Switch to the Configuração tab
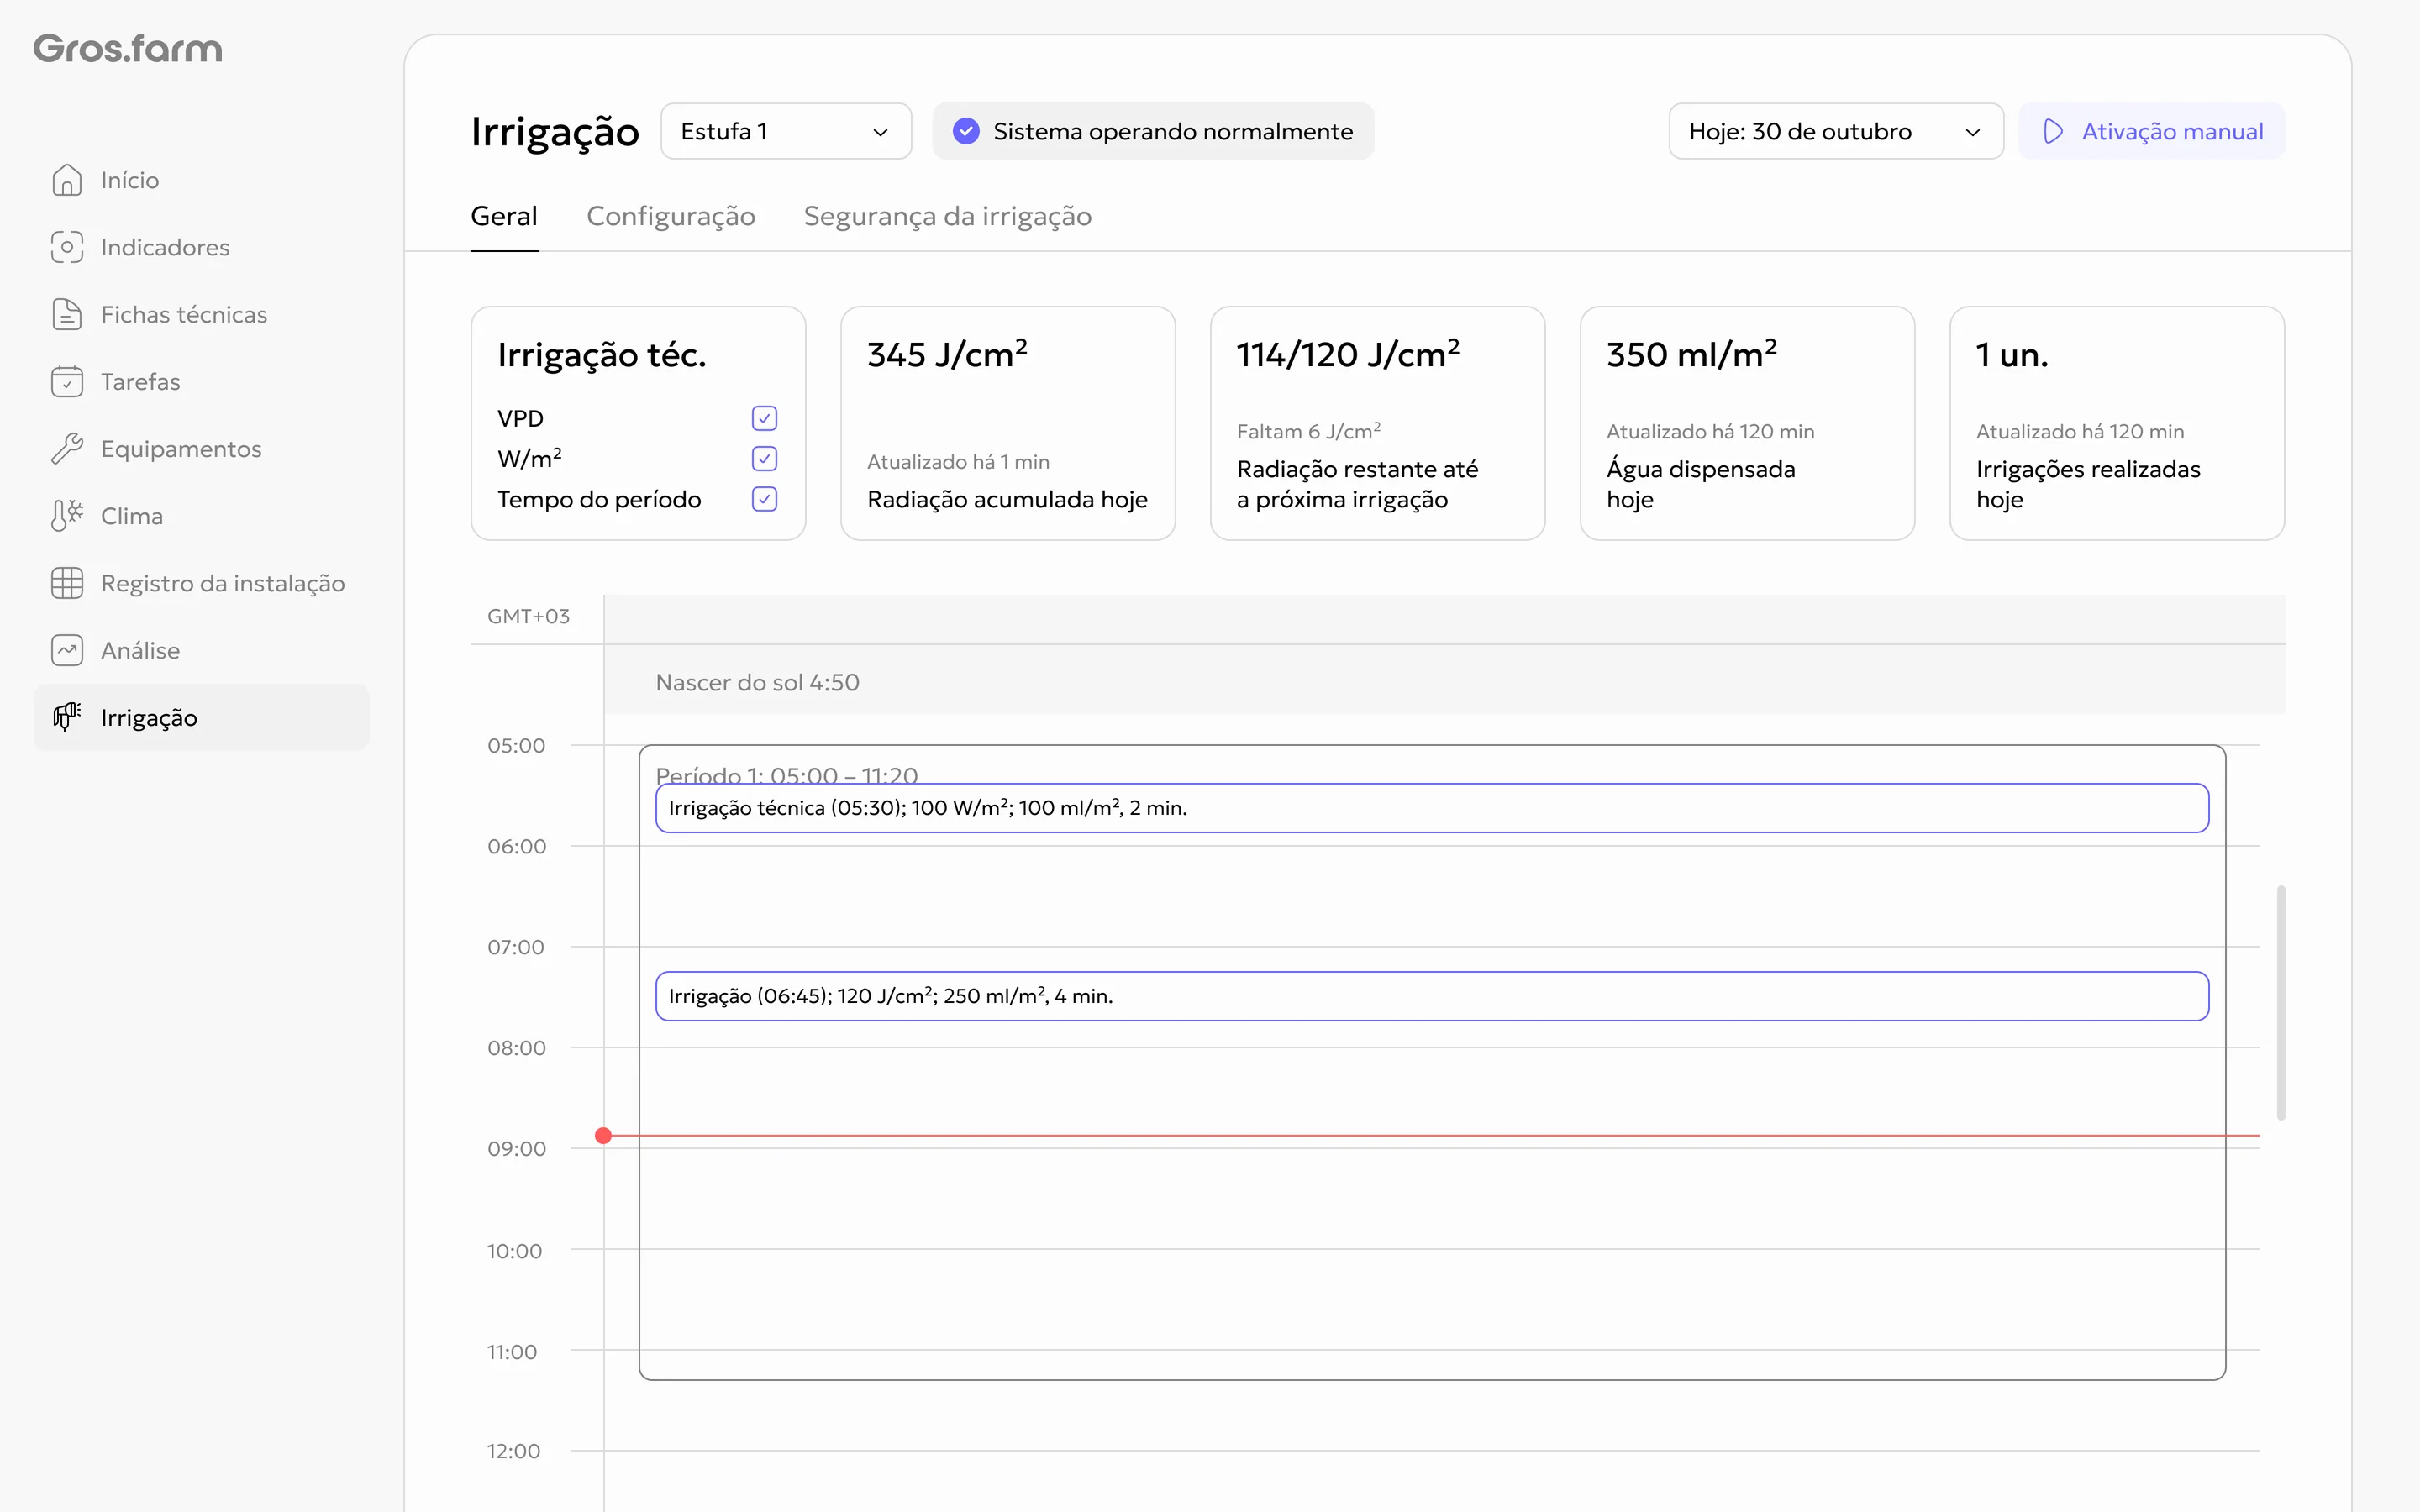 [x=671, y=216]
